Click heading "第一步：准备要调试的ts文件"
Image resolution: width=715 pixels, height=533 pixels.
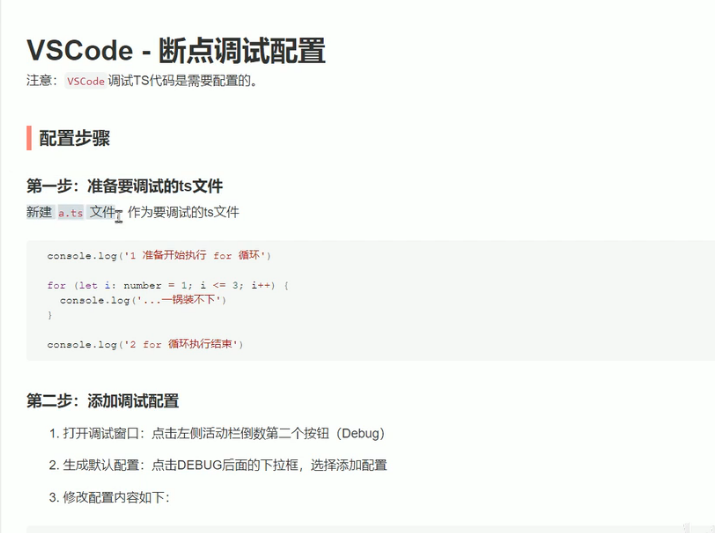pyautogui.click(x=124, y=186)
